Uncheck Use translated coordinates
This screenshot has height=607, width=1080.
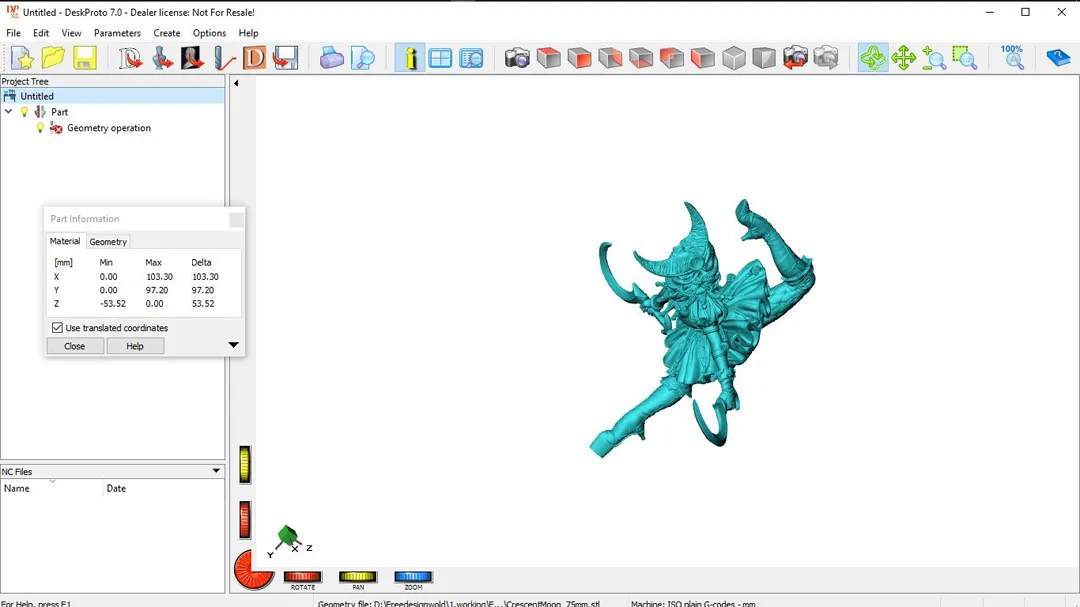pos(57,328)
